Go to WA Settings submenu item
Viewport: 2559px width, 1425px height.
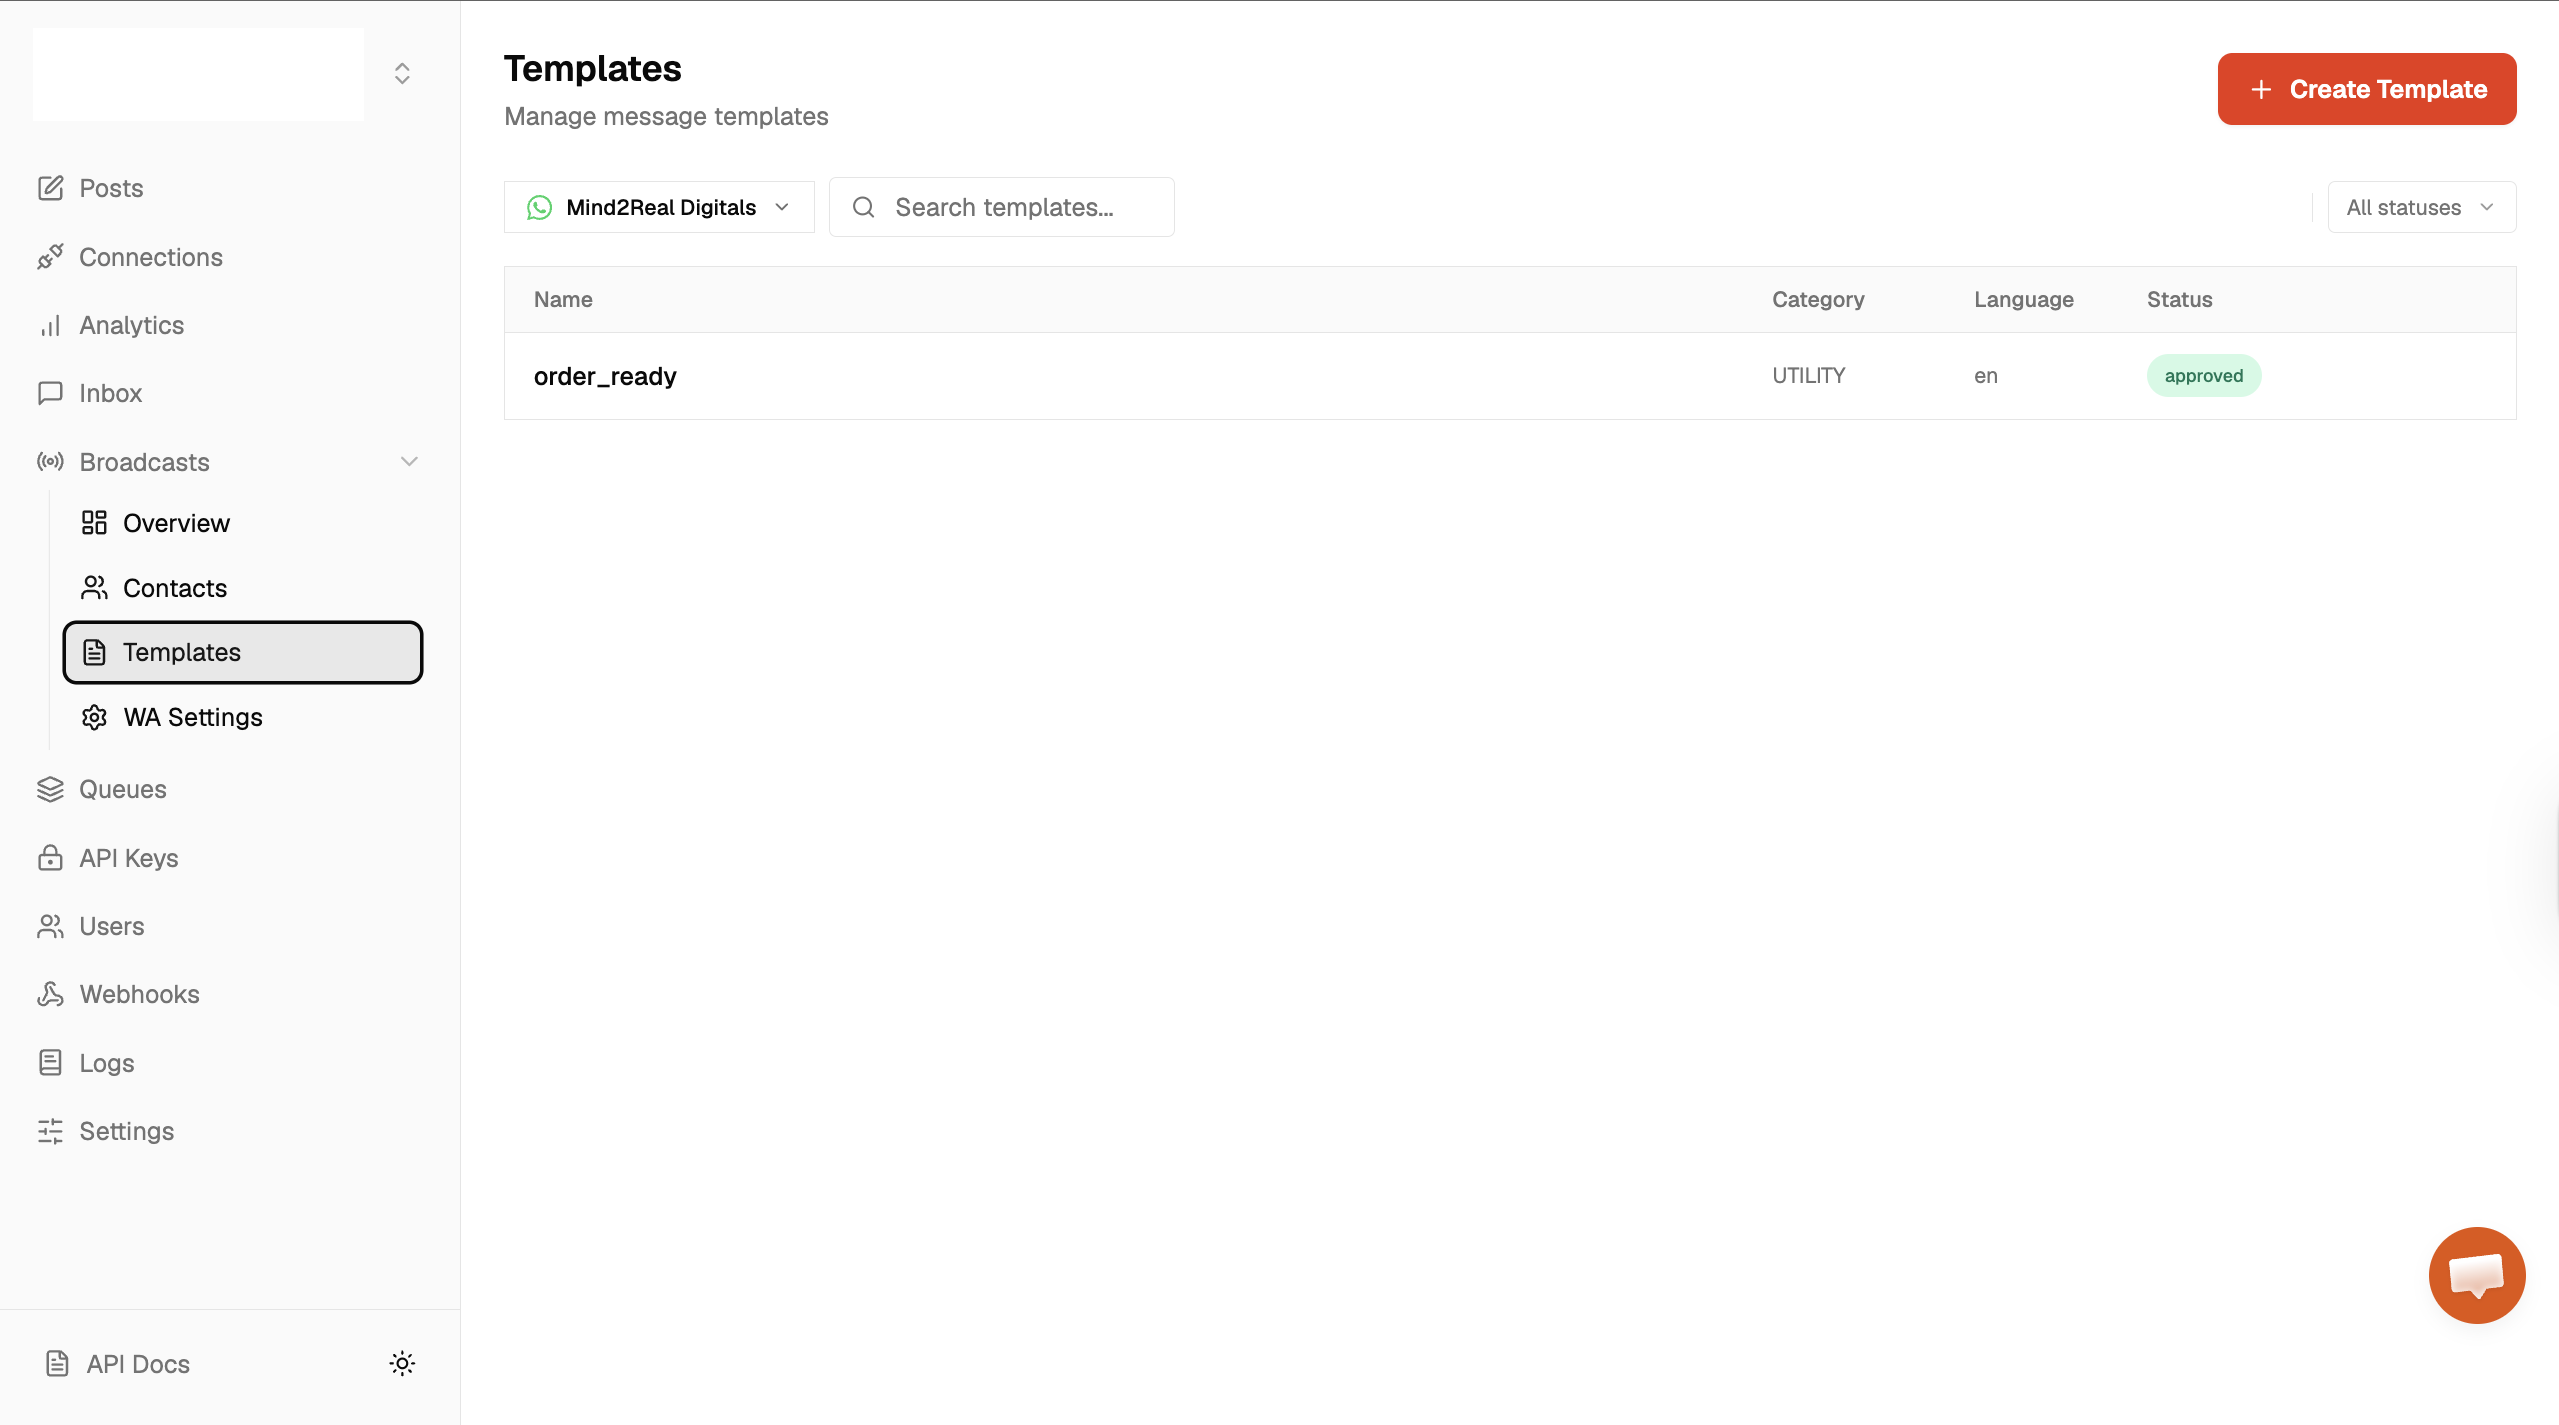[x=192, y=717]
